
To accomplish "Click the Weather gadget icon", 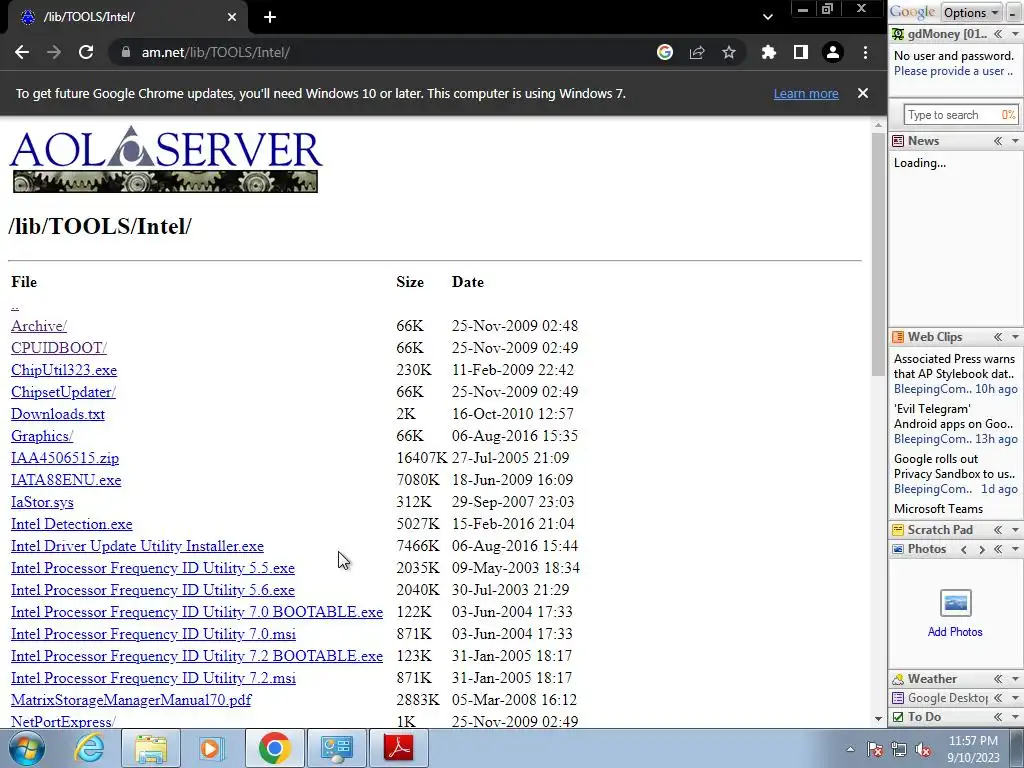I will pos(898,679).
